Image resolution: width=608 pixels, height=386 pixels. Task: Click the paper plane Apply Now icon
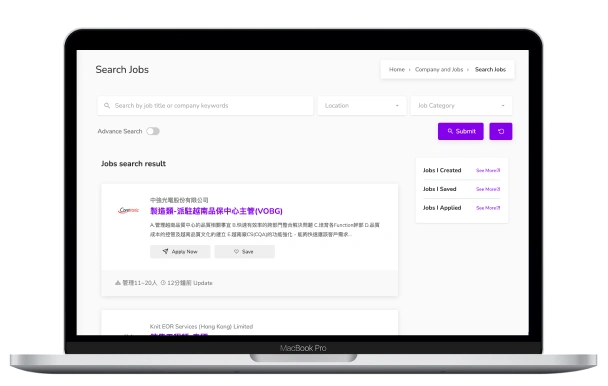[165, 251]
